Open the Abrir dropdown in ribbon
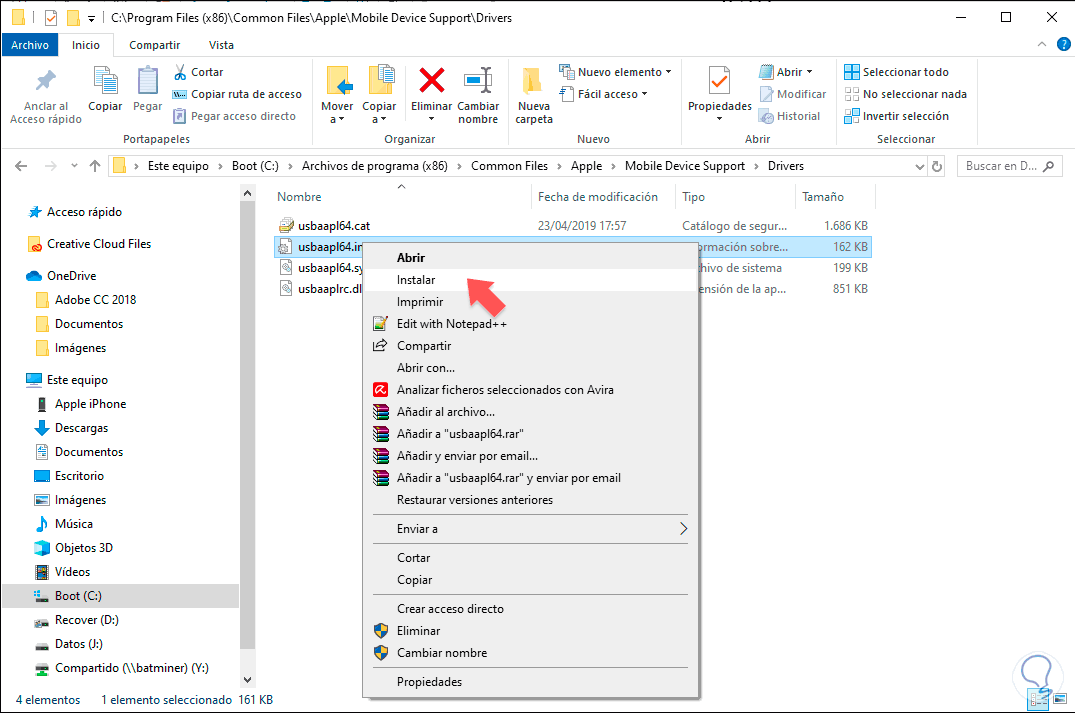The height and width of the screenshot is (713, 1075). (x=786, y=72)
